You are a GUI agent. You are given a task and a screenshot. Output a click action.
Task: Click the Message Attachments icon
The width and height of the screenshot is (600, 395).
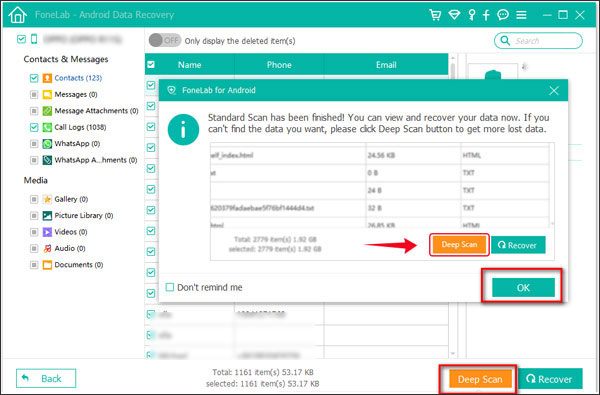coord(47,111)
